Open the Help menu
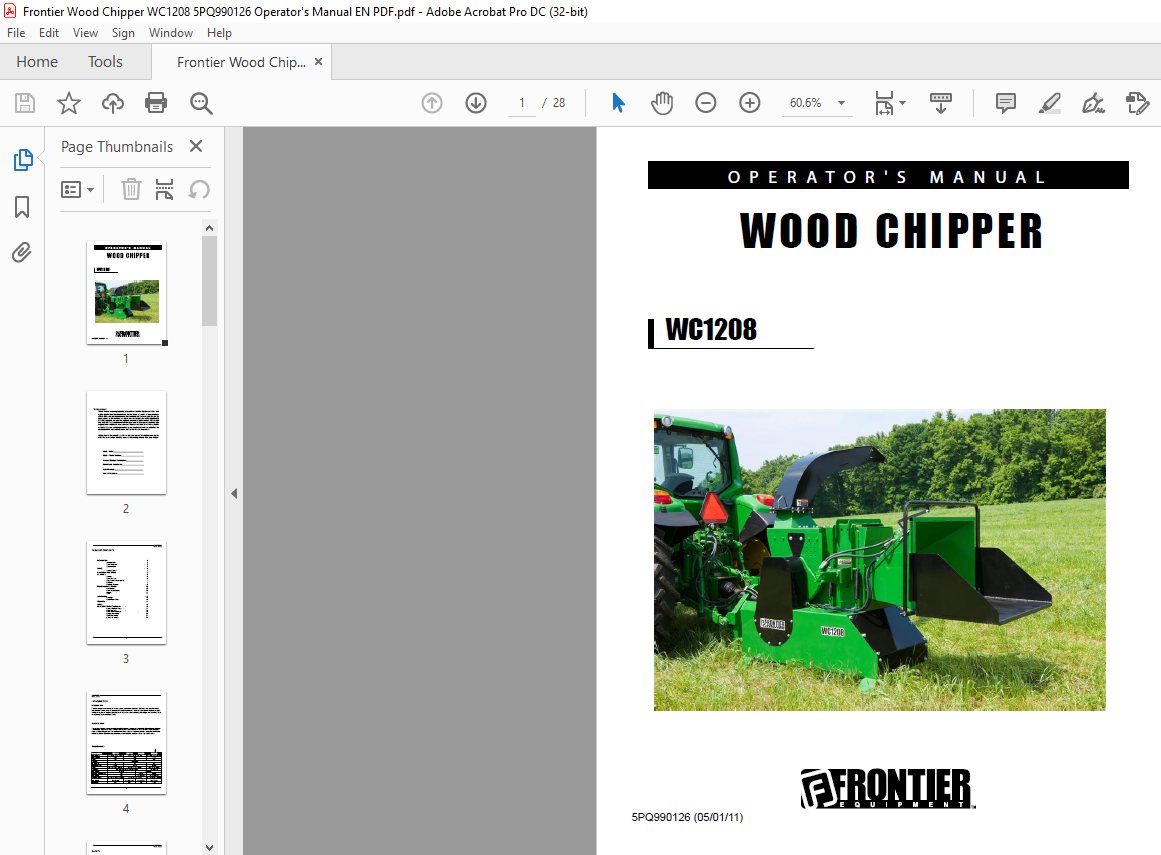The height and width of the screenshot is (855, 1161). click(x=219, y=33)
